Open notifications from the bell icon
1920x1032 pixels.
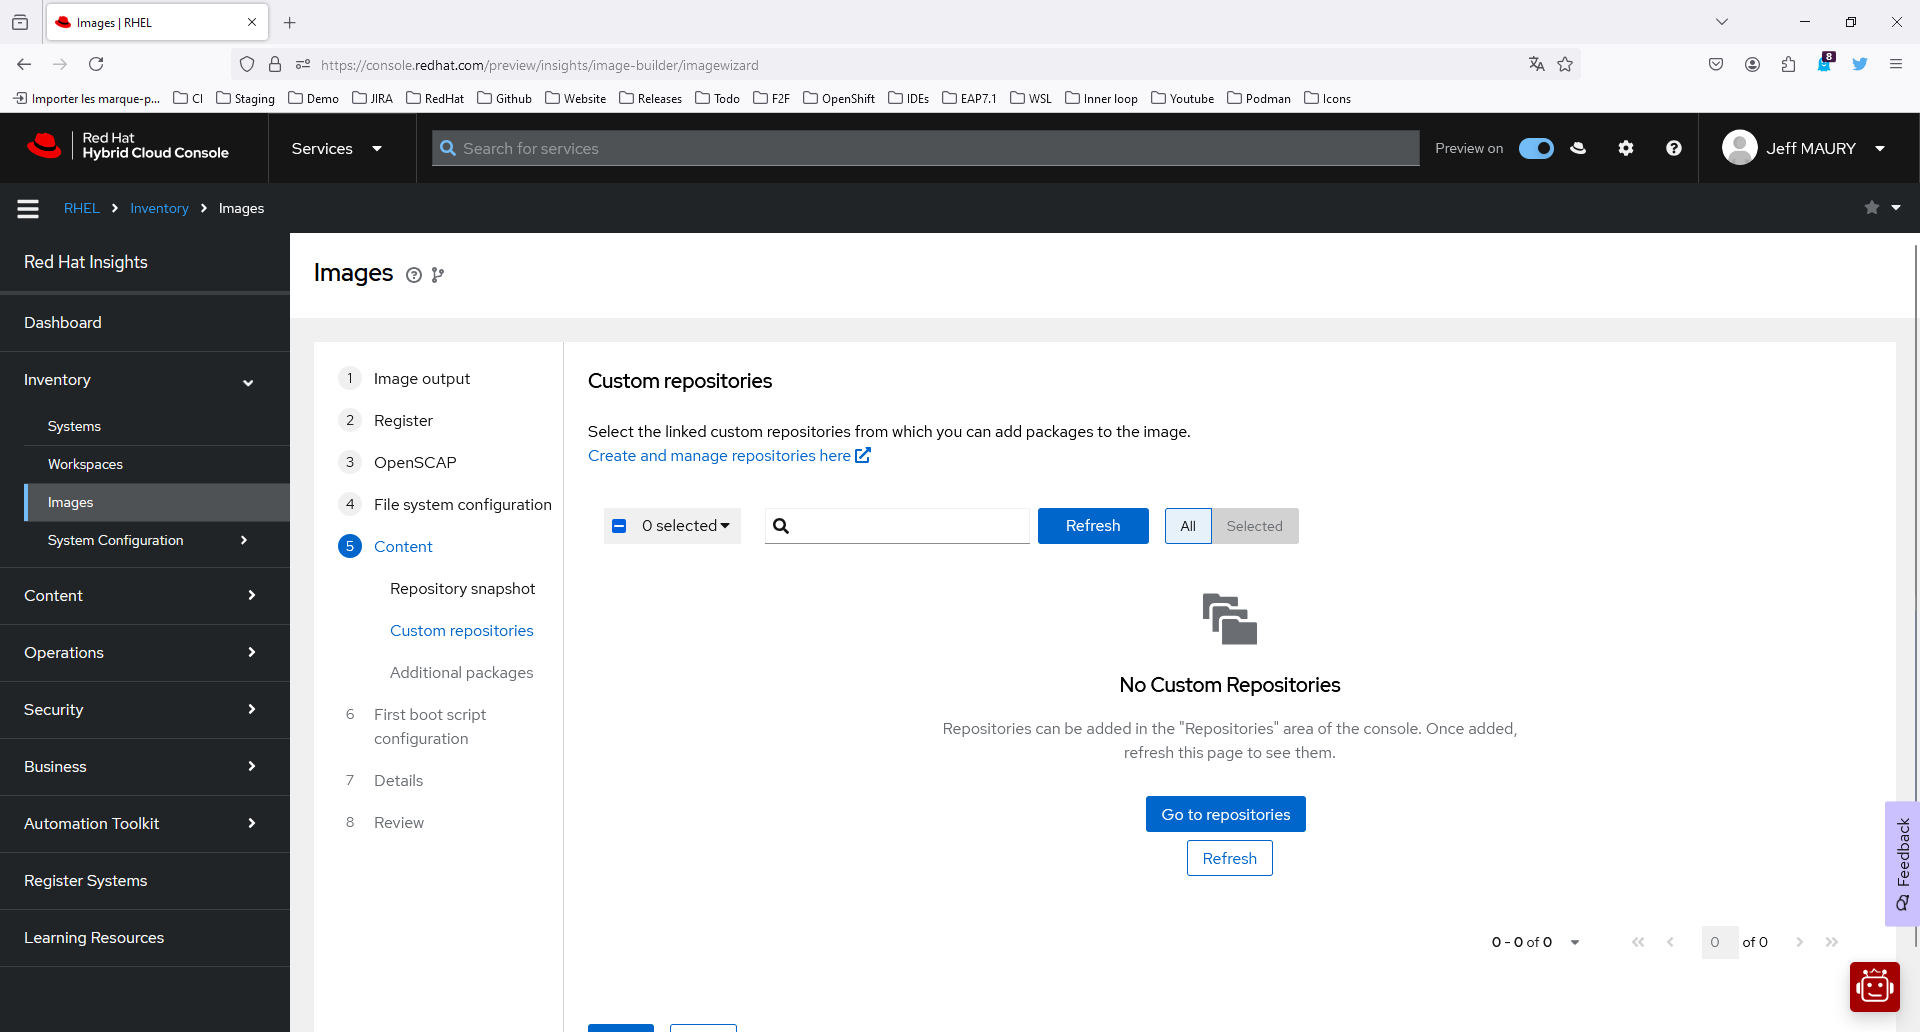click(x=1826, y=63)
